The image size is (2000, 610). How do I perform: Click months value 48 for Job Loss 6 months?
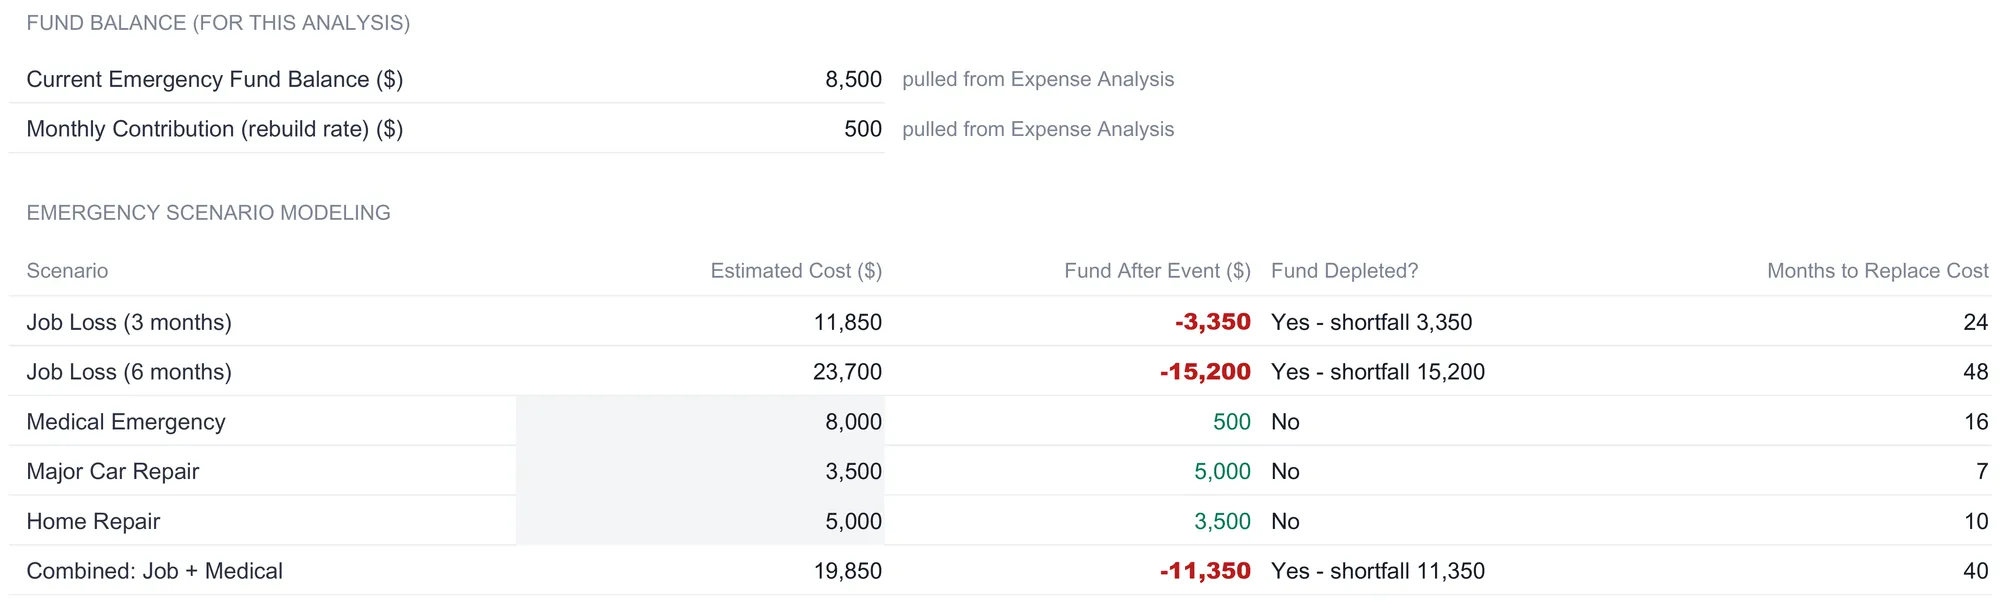point(1976,372)
